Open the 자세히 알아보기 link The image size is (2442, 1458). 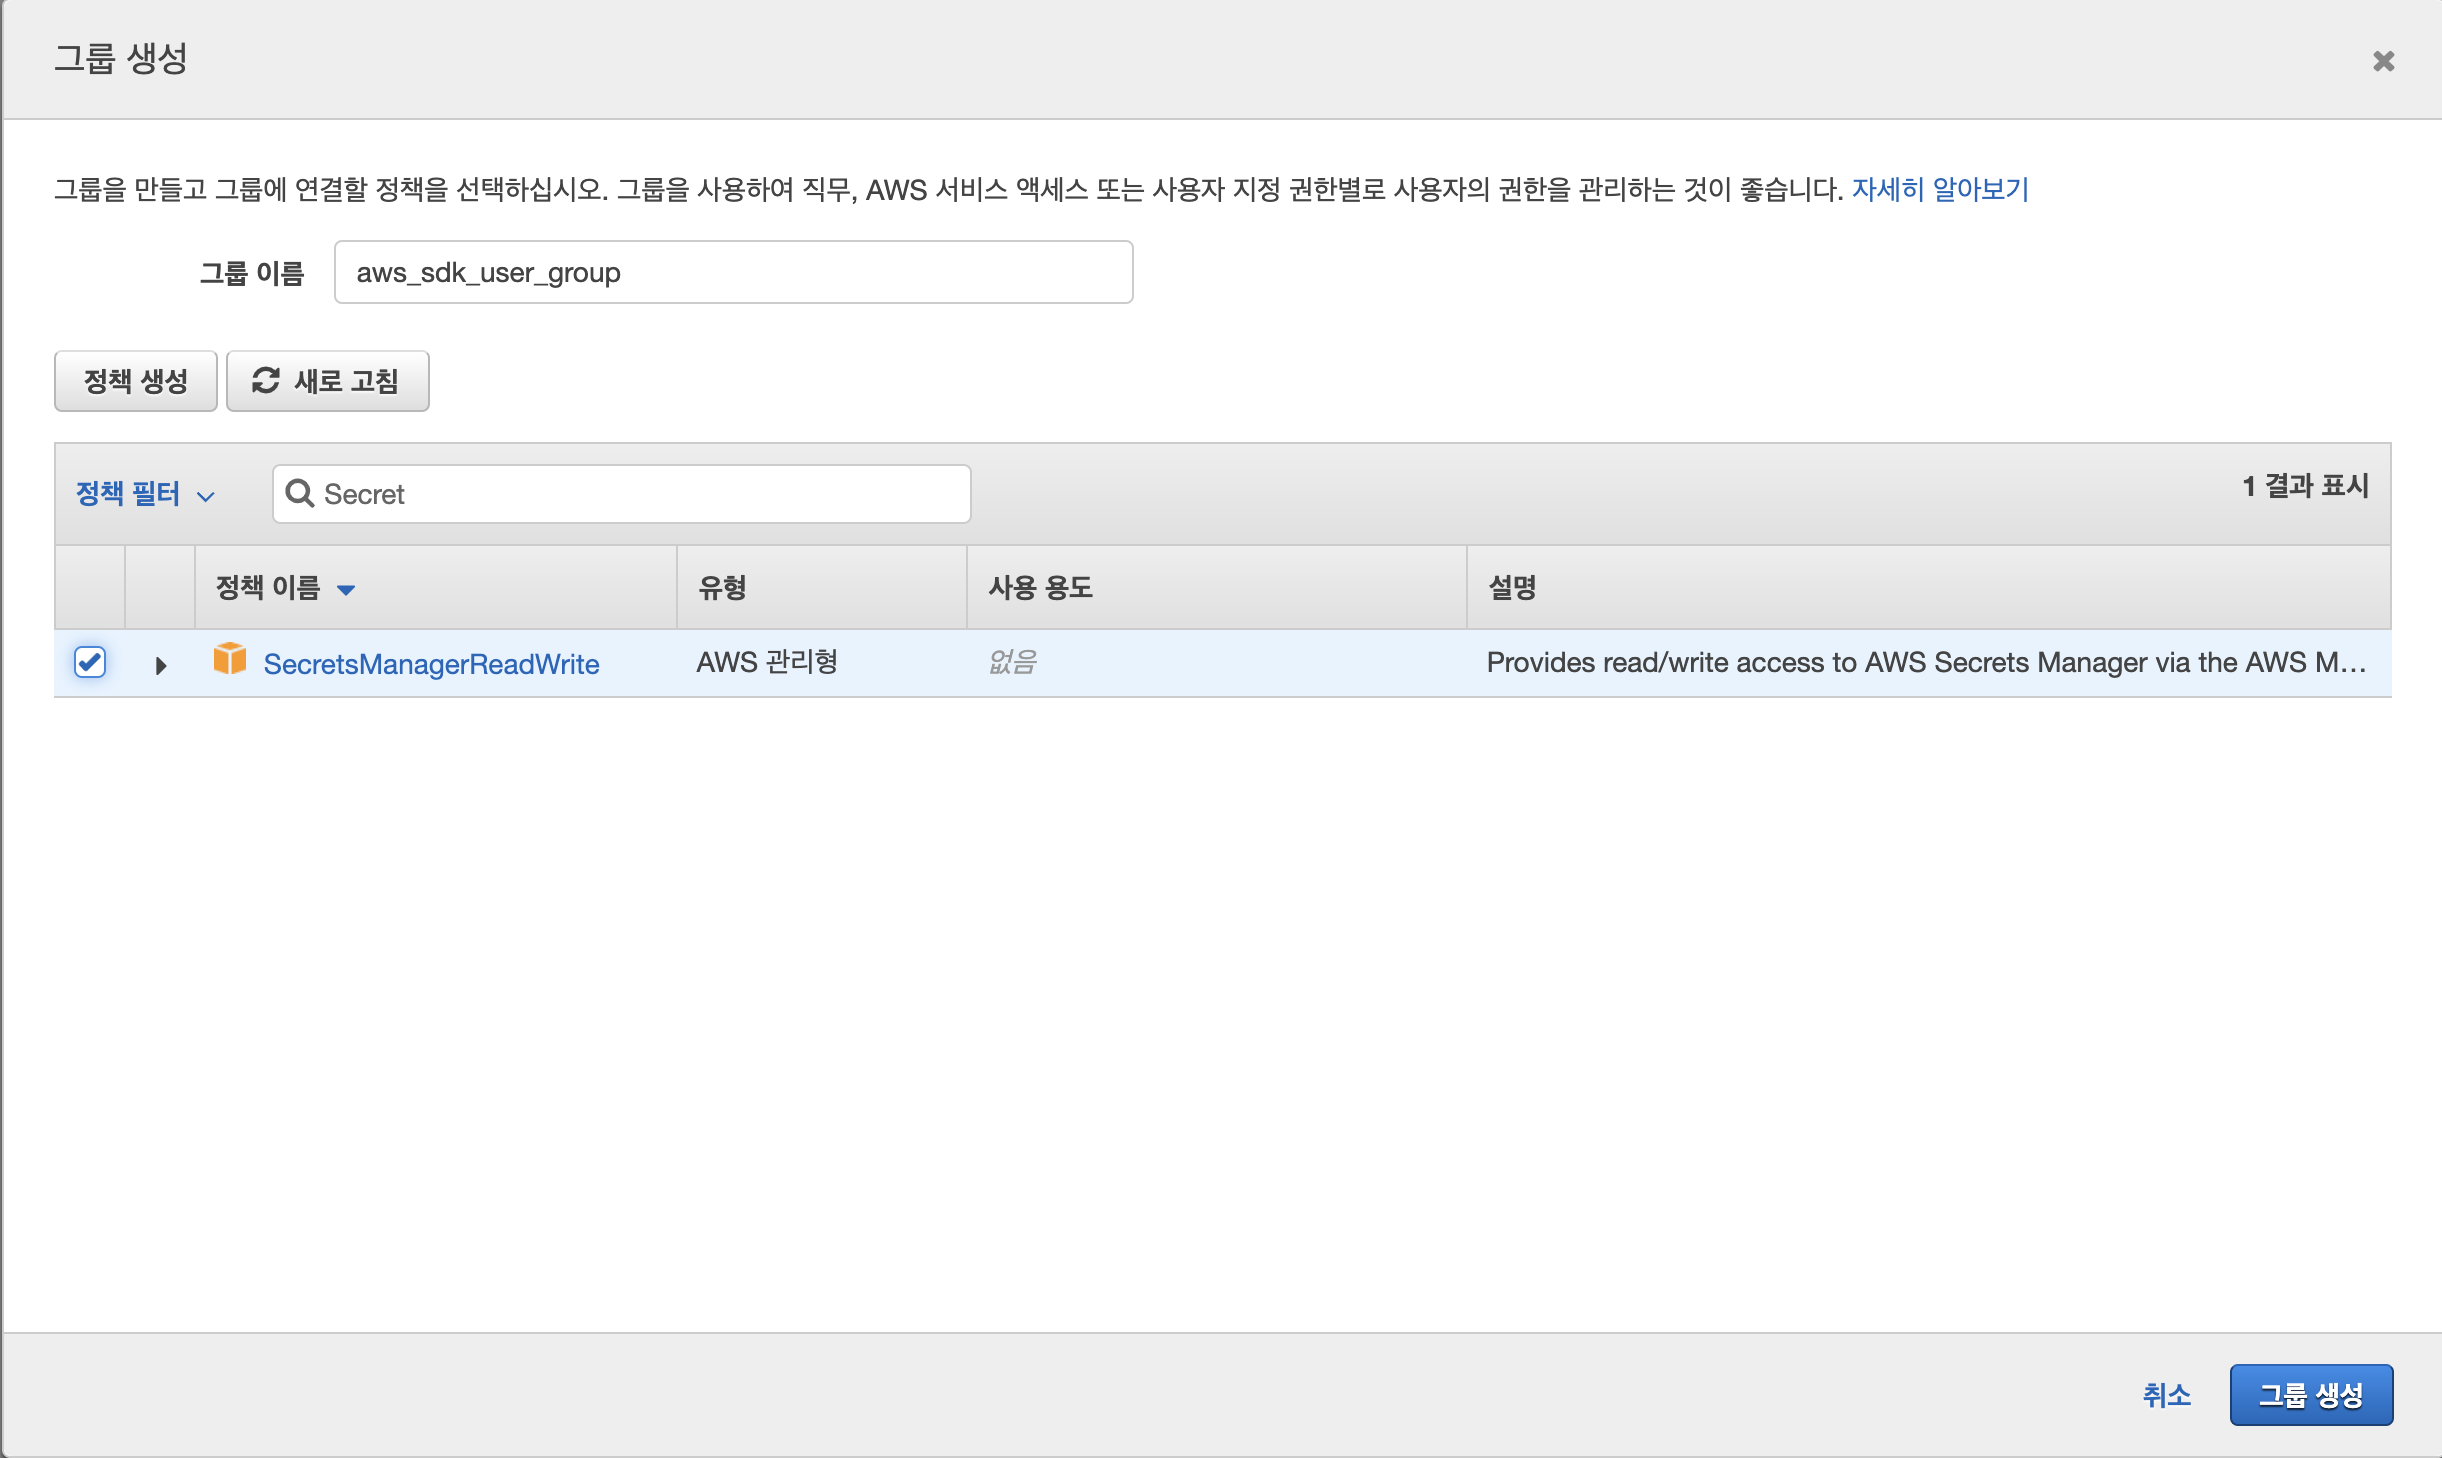1940,189
